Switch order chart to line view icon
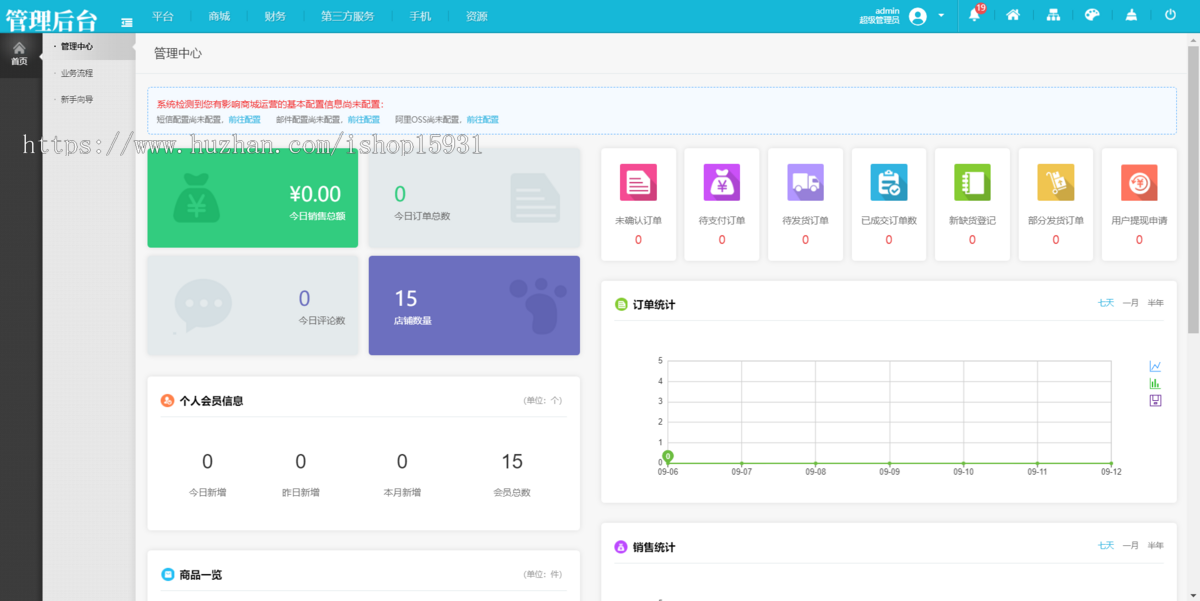Image resolution: width=1200 pixels, height=601 pixels. 1155,366
